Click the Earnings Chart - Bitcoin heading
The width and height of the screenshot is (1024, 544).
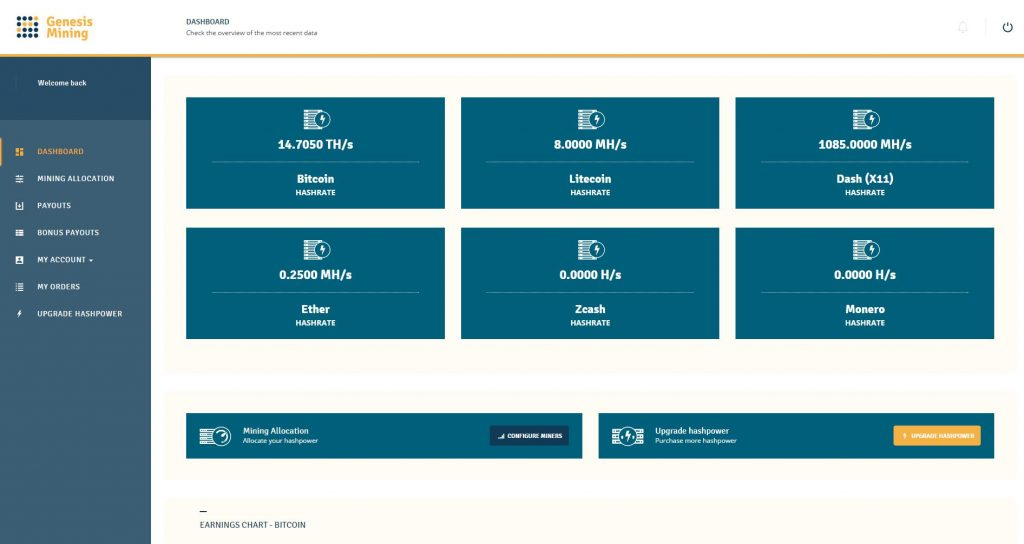[253, 525]
